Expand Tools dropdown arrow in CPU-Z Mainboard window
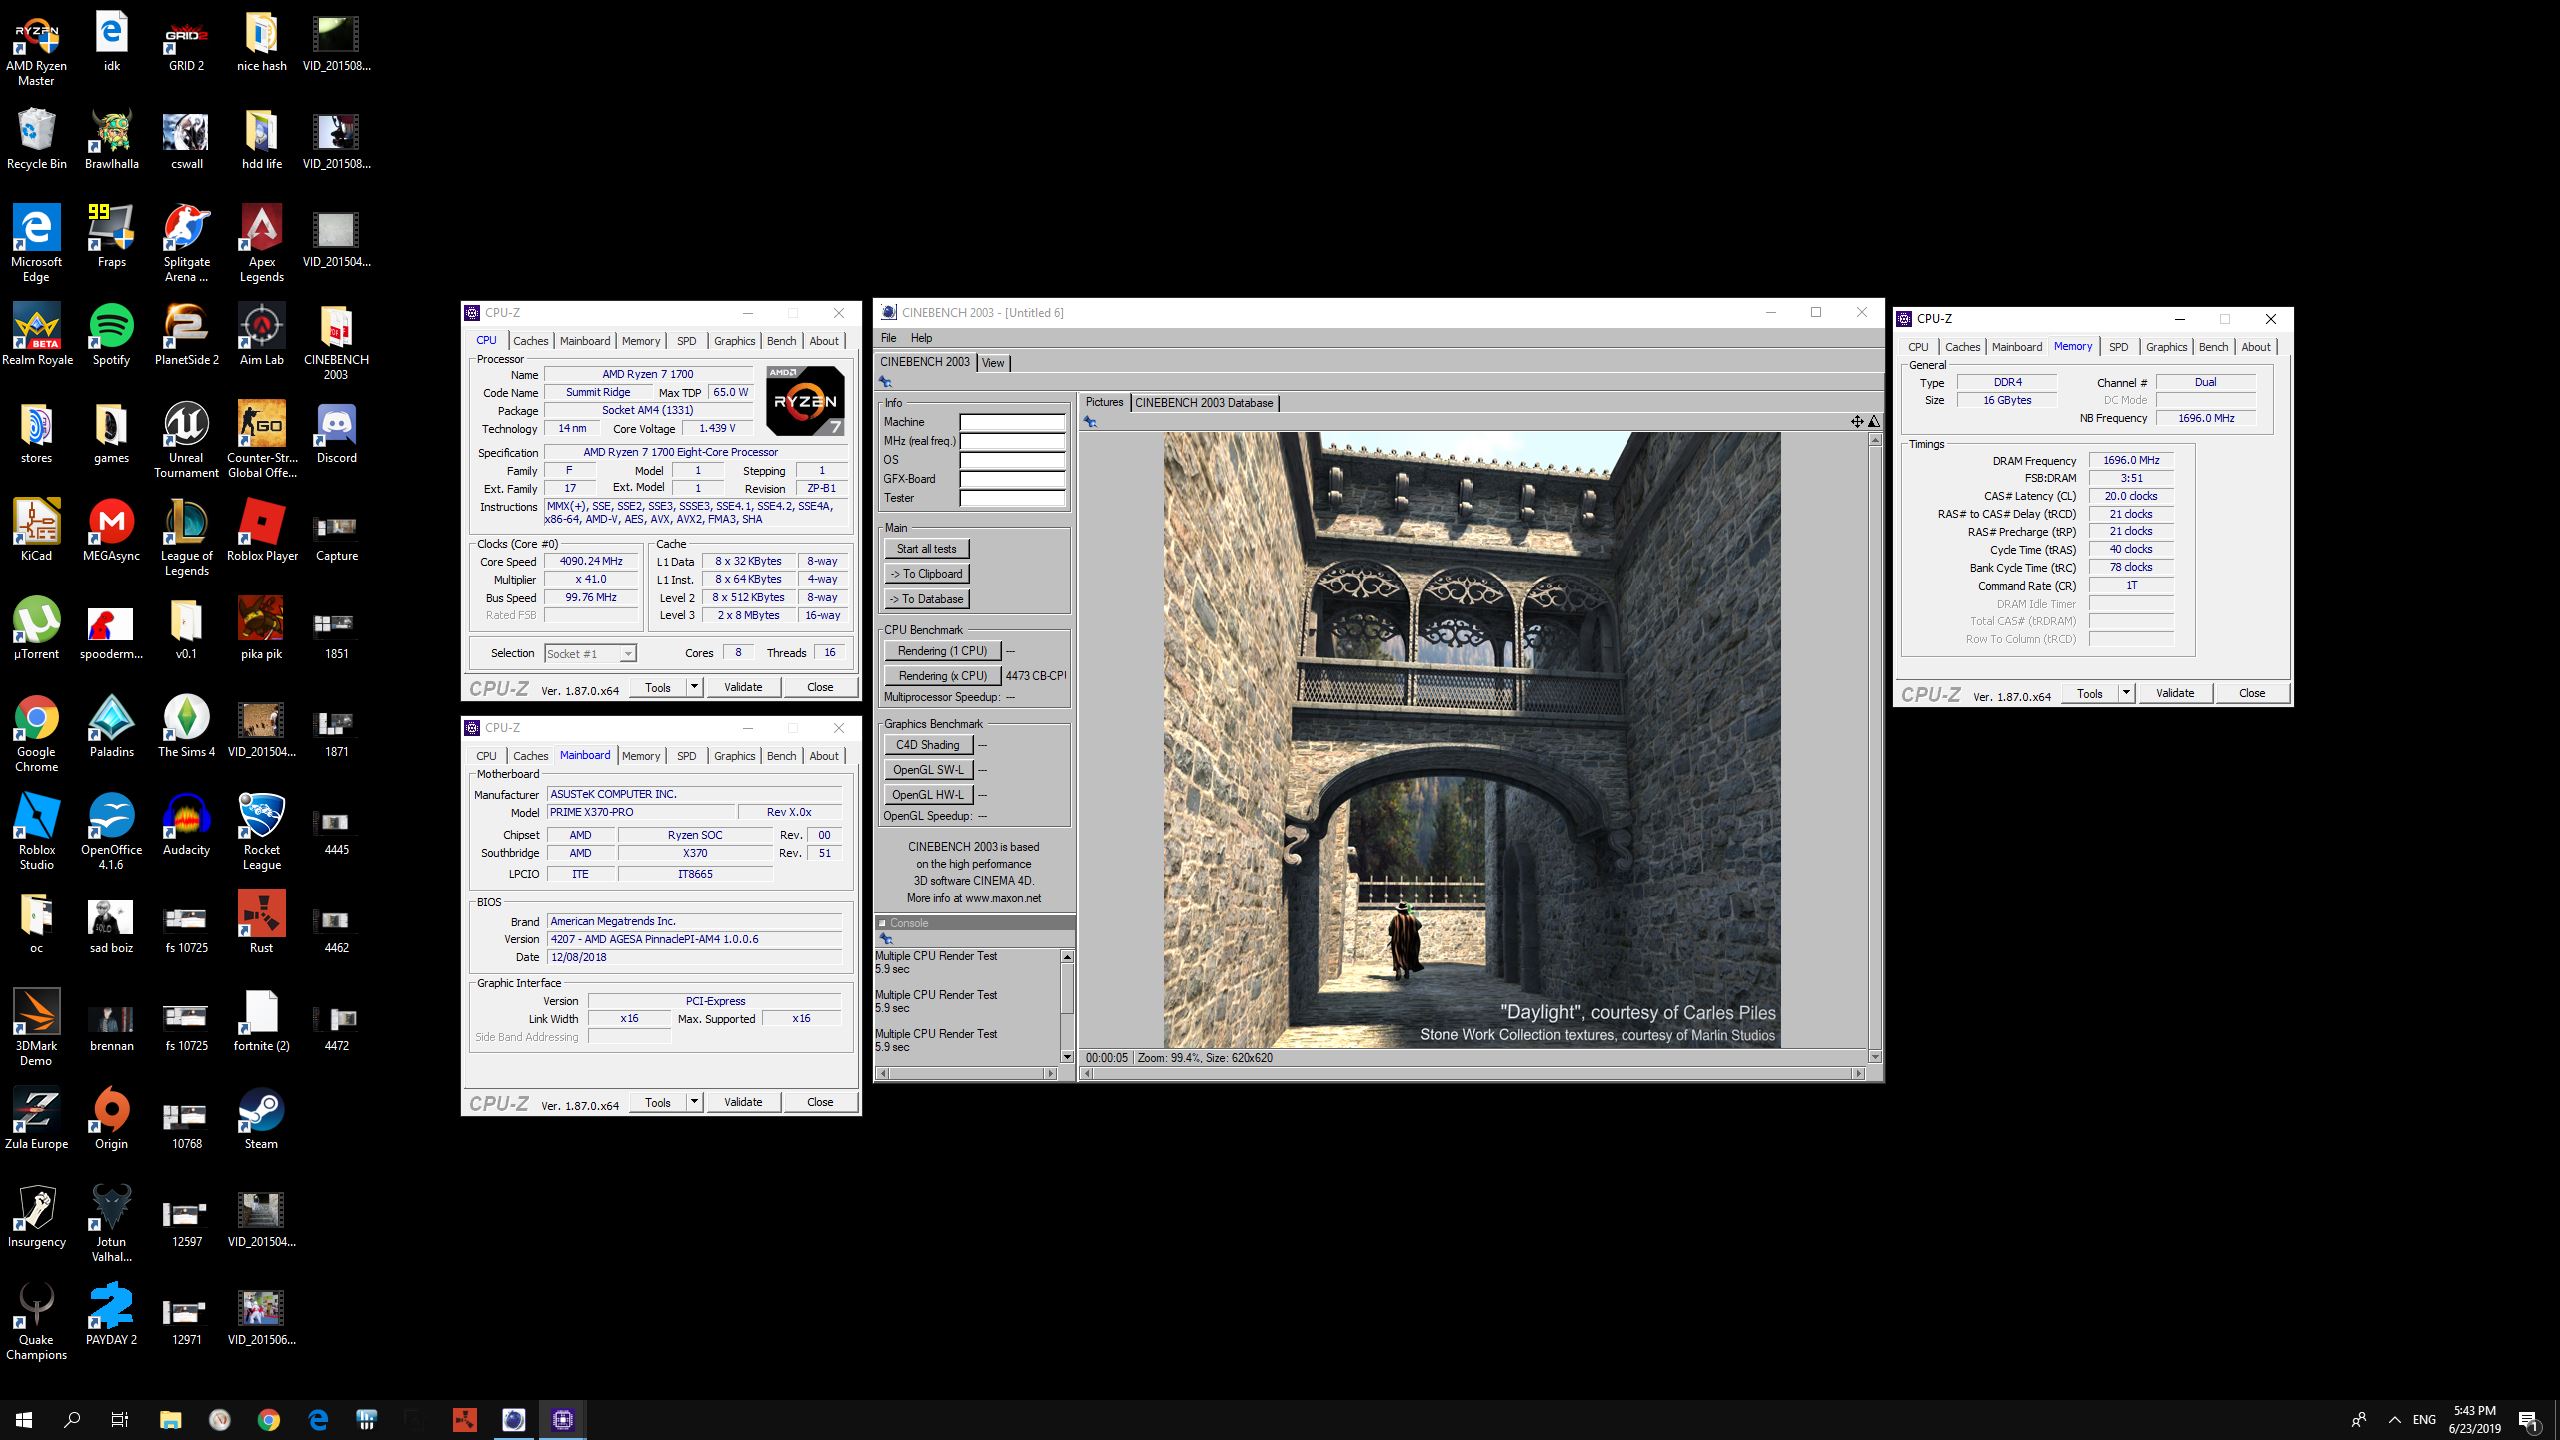This screenshot has width=2560, height=1440. click(693, 1102)
